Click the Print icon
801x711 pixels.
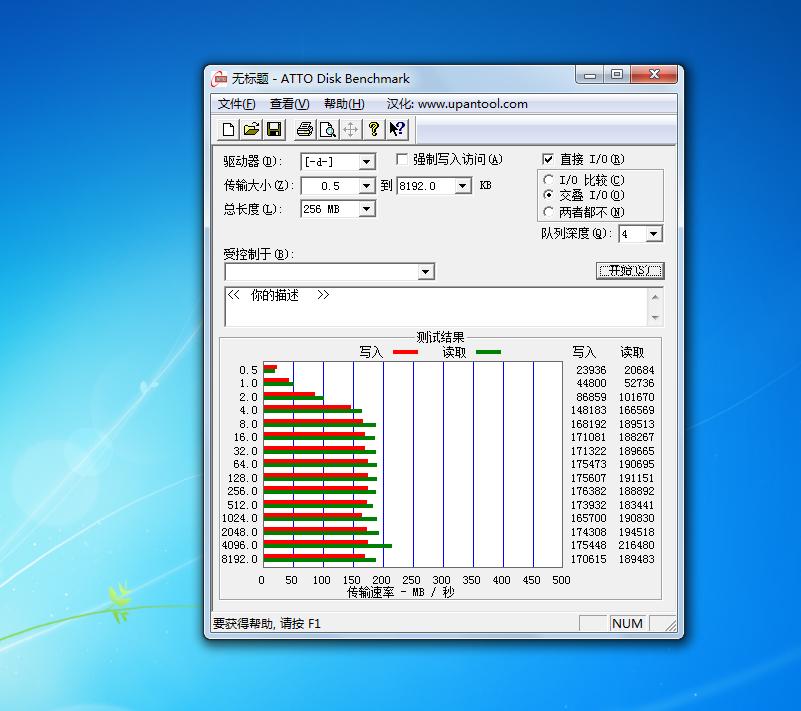304,129
